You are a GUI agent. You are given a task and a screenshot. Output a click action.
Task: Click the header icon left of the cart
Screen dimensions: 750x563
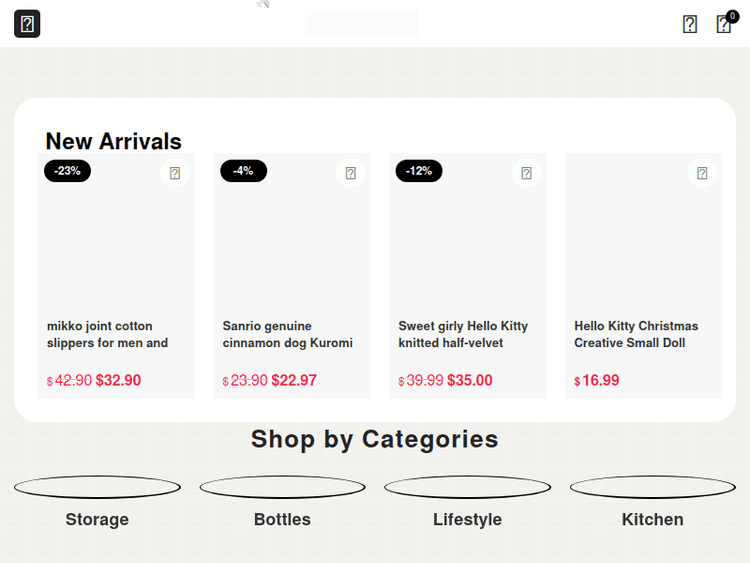[690, 24]
